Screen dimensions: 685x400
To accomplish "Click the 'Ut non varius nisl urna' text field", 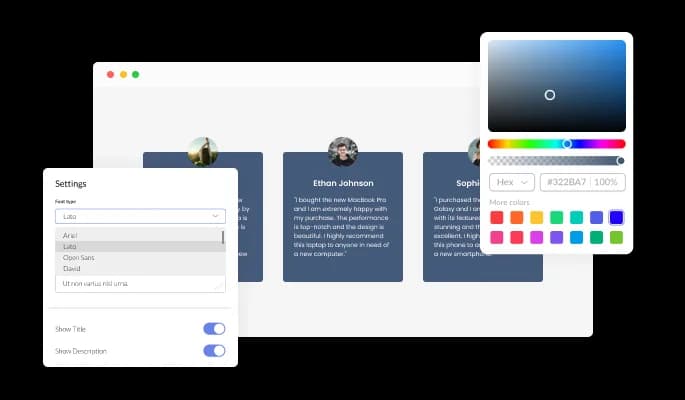I will tap(140, 284).
